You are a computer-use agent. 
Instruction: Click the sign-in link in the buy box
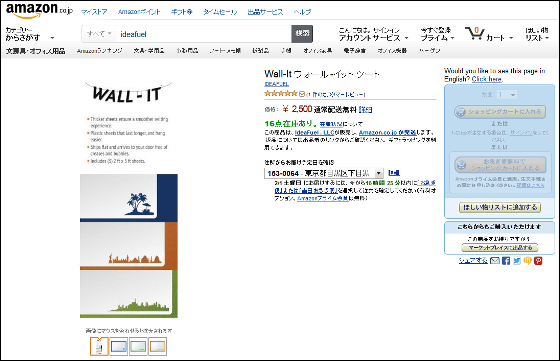(x=521, y=132)
